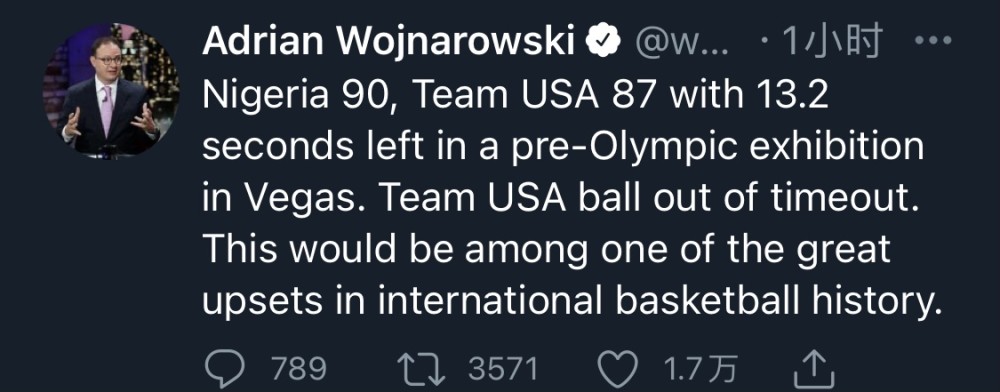This screenshot has height=392, width=1000.
Task: Open Adrian Wojnarowski's profile picture
Action: [111, 91]
